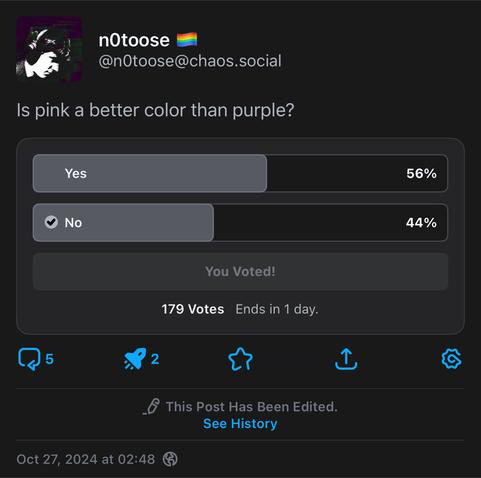Tap the You Voted! button
Viewport: 481px width, 478px height.
[x=240, y=272]
